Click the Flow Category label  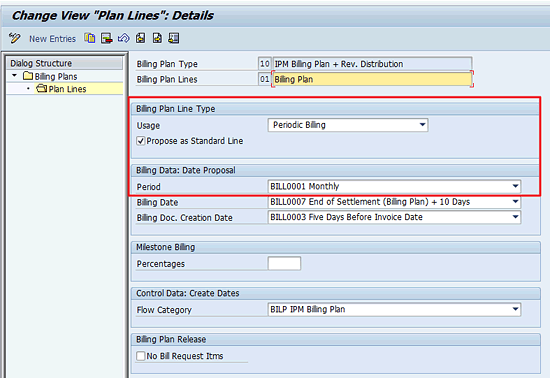[164, 310]
